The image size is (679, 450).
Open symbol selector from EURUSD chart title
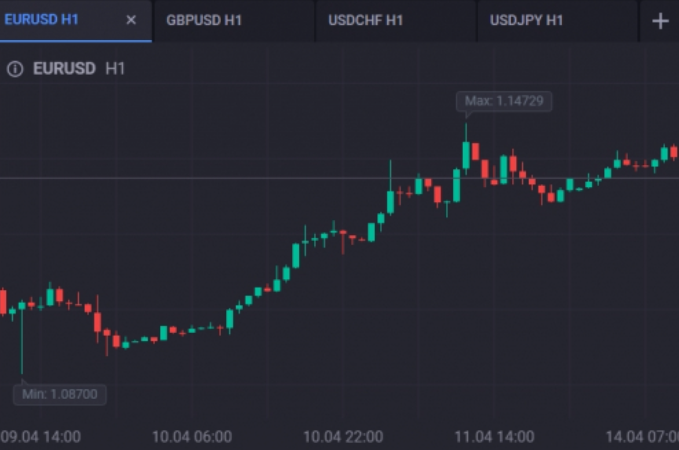pyautogui.click(x=64, y=69)
